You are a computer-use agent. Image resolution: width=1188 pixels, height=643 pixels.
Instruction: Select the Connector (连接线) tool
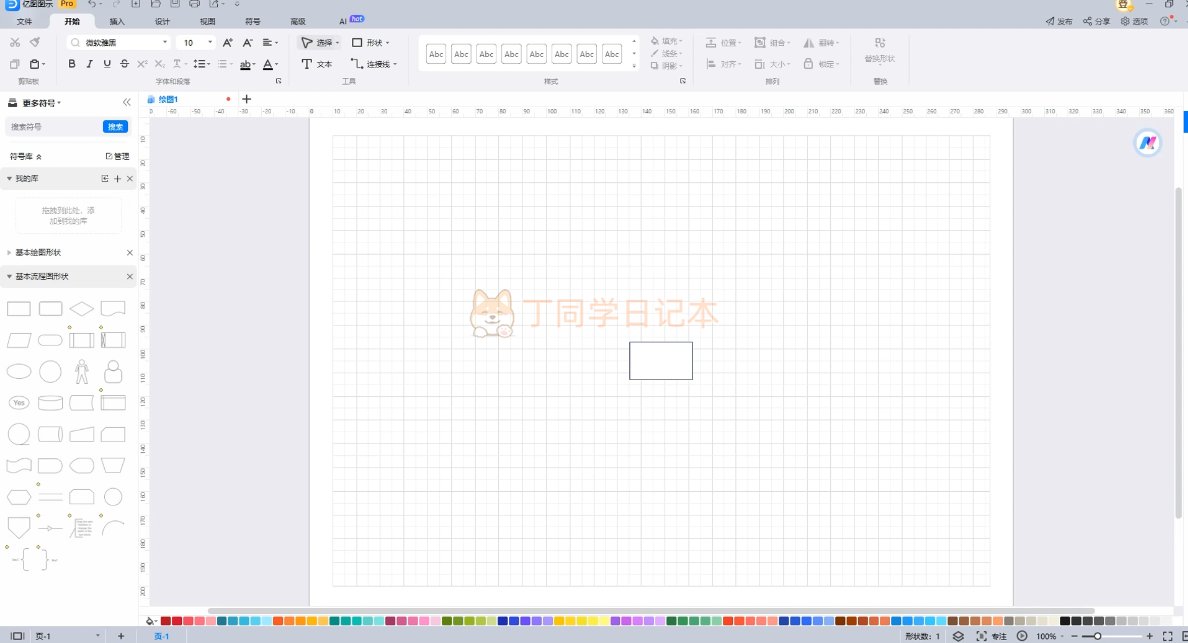click(373, 64)
